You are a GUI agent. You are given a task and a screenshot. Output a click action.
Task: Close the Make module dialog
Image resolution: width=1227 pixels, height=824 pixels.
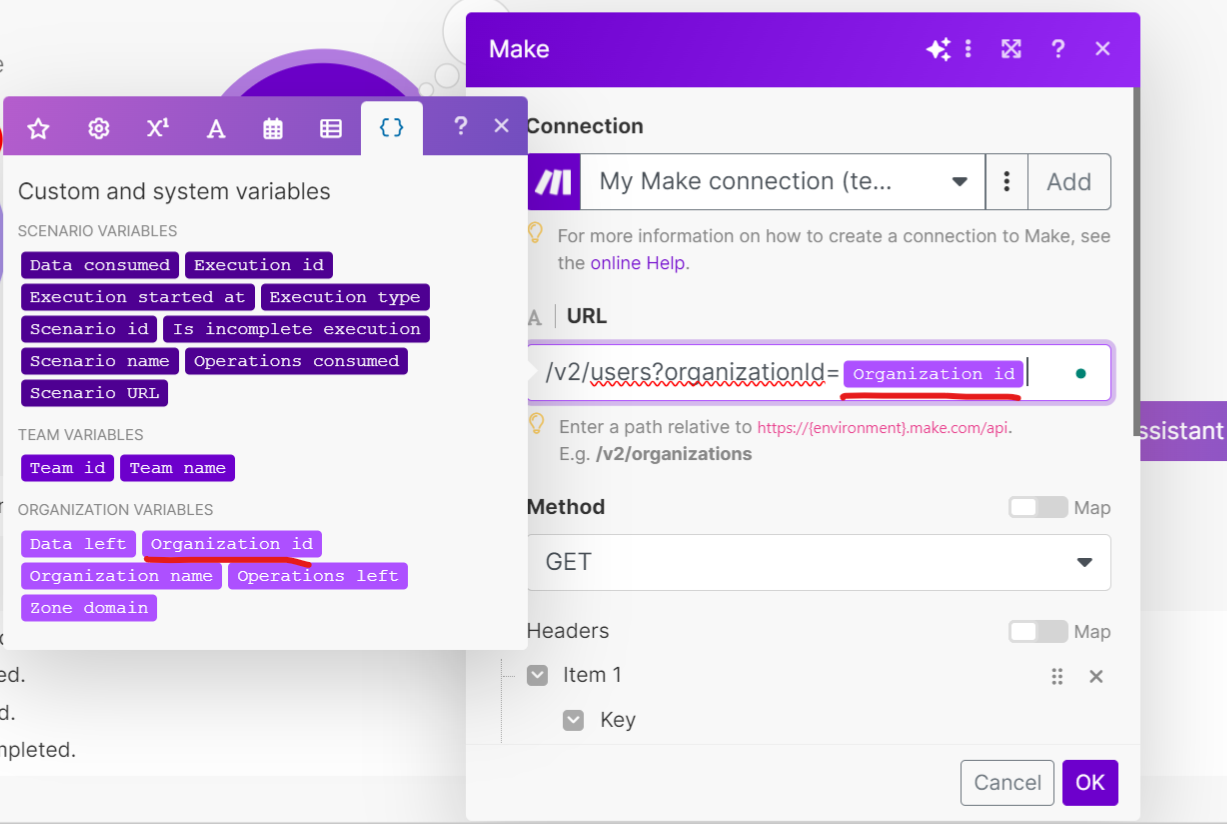1103,49
